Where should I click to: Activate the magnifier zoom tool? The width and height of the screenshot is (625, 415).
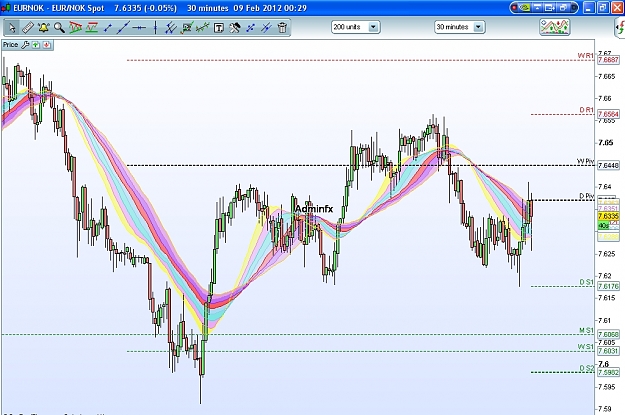[x=59, y=28]
